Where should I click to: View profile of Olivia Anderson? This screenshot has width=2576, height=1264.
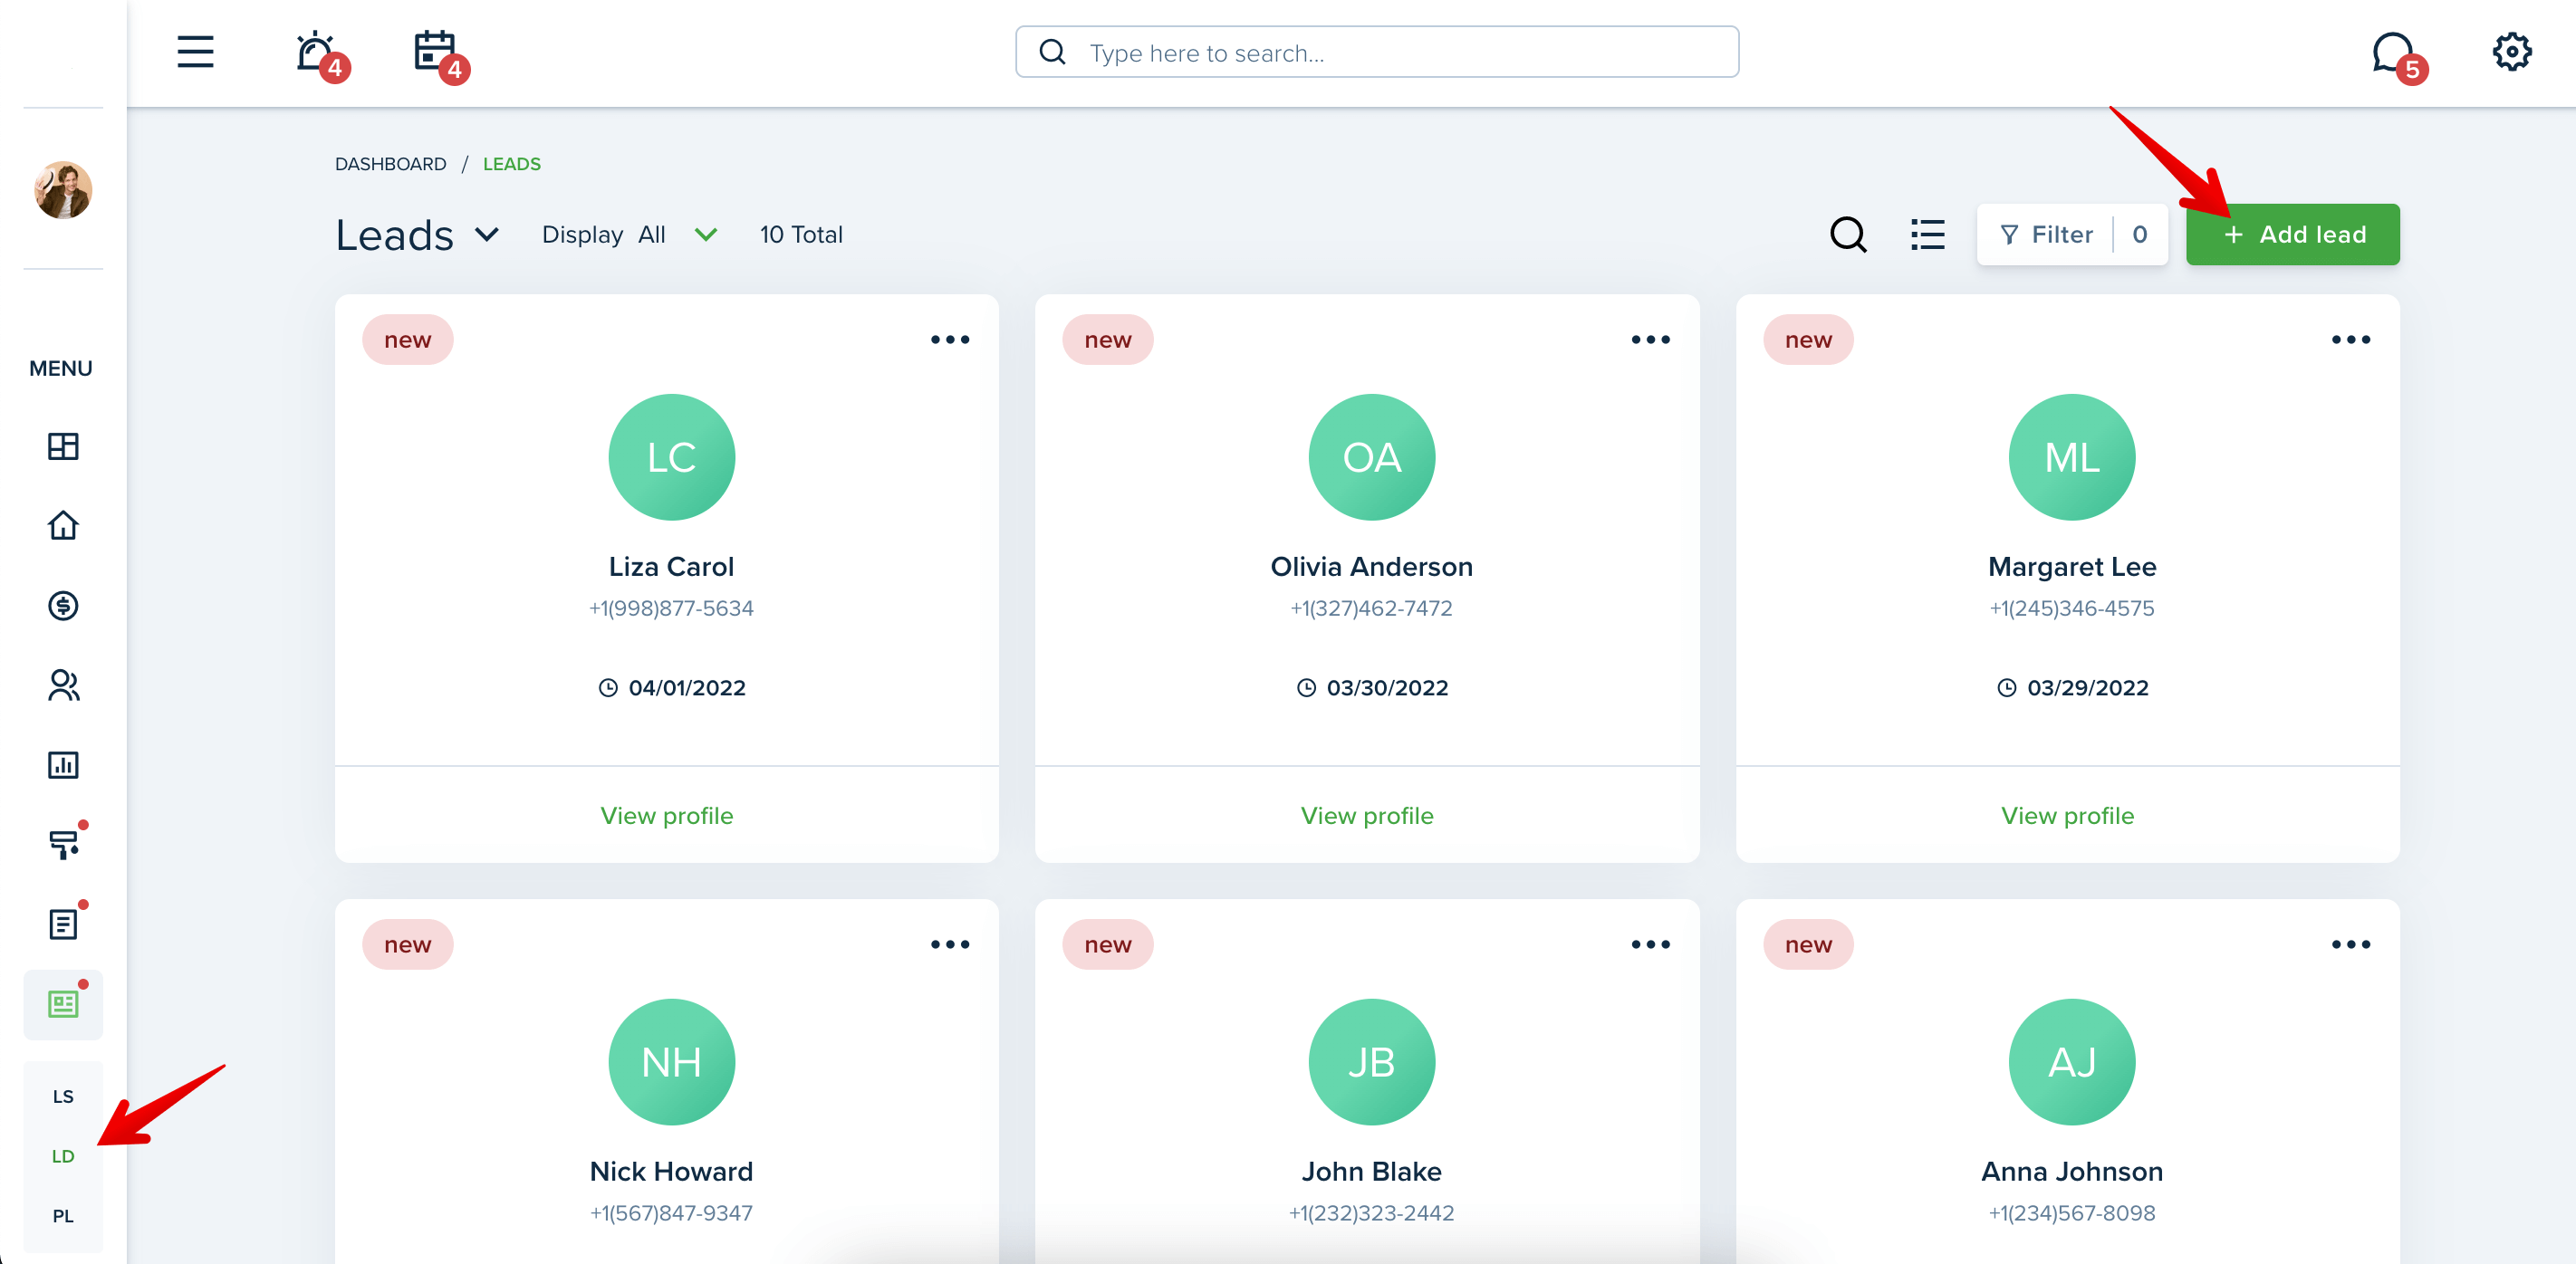[x=1367, y=816]
